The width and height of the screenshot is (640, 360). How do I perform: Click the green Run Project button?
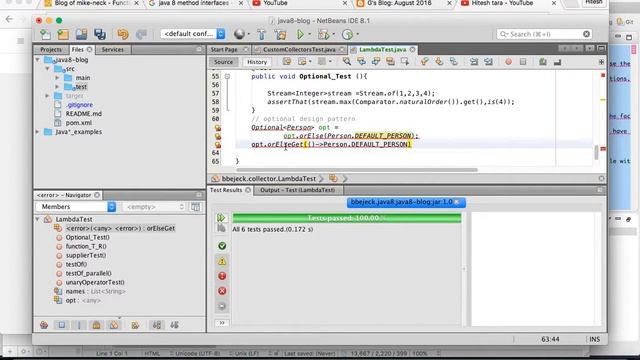[300, 35]
